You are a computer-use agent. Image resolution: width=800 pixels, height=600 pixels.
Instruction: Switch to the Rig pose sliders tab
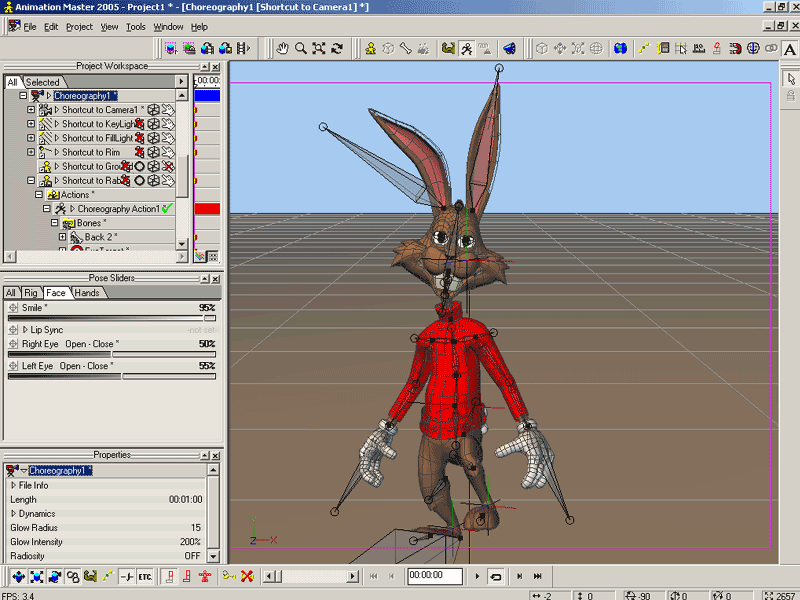[31, 293]
